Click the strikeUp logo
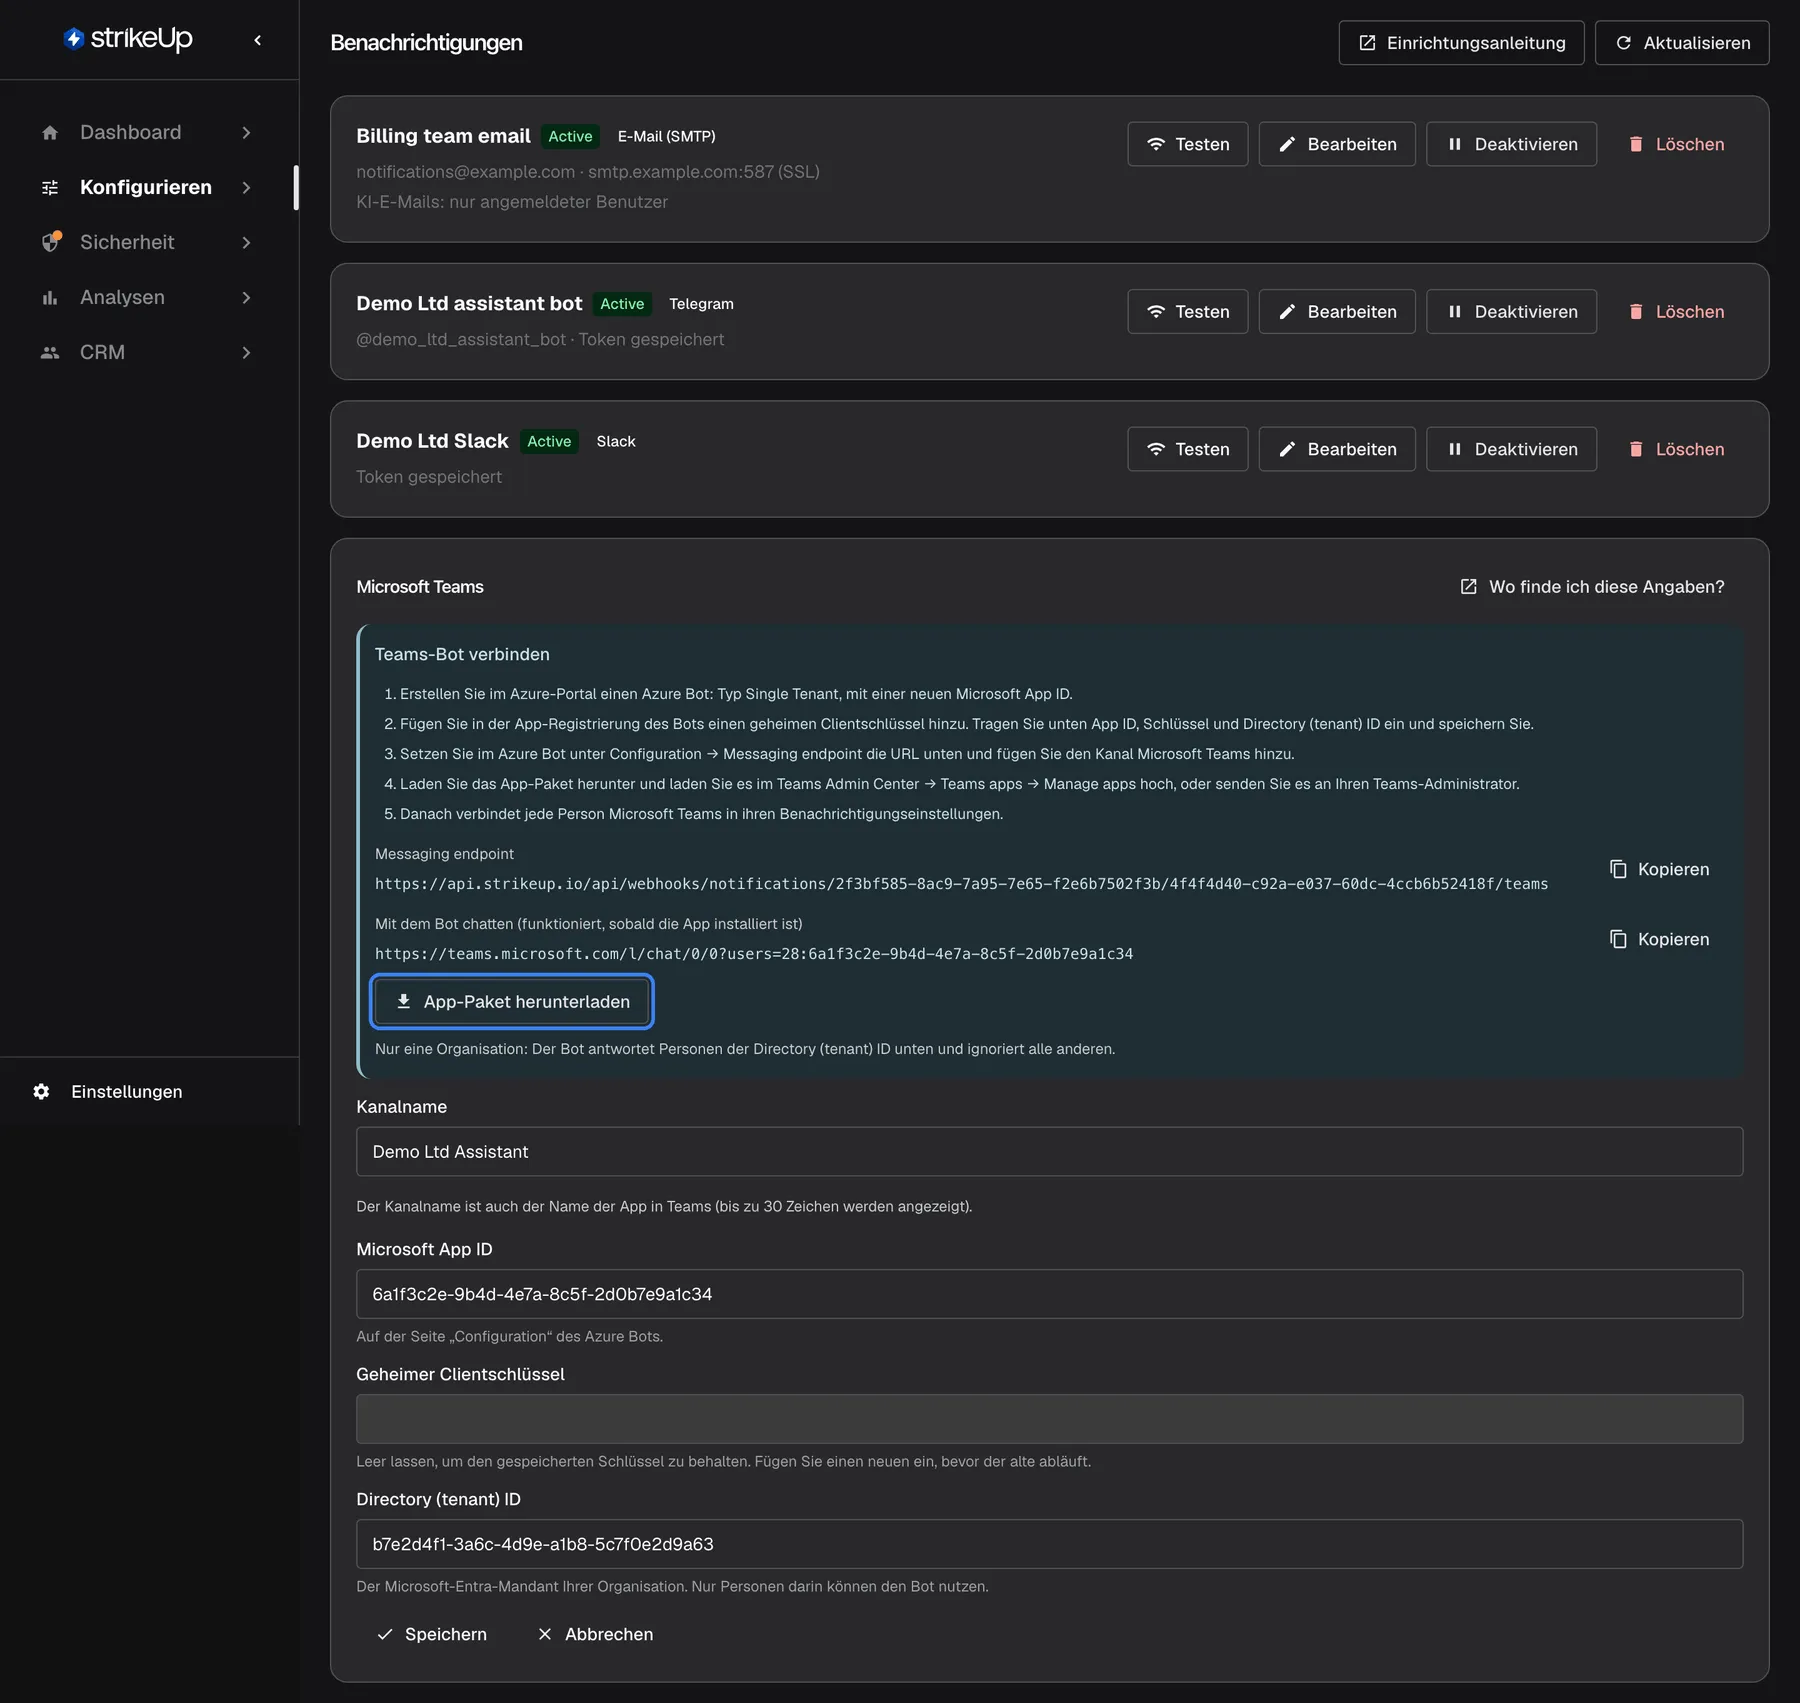Screen dimensions: 1800x1703 point(128,39)
